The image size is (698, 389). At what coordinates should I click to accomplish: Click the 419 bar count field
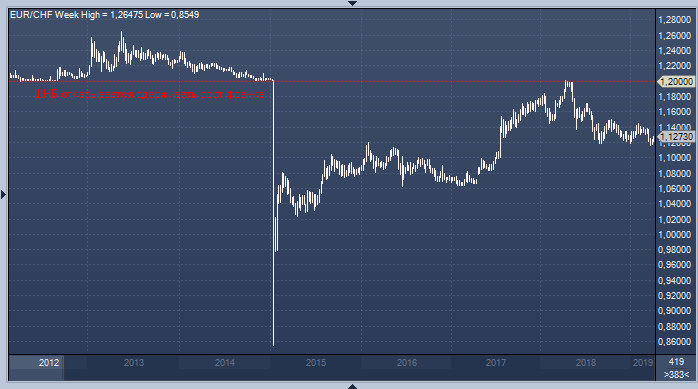(676, 362)
